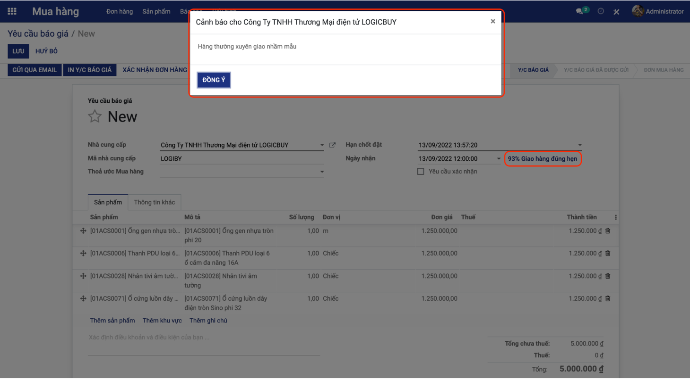Select the Y/C BÁO GIÁ status stage
690x379 pixels.
pos(533,70)
